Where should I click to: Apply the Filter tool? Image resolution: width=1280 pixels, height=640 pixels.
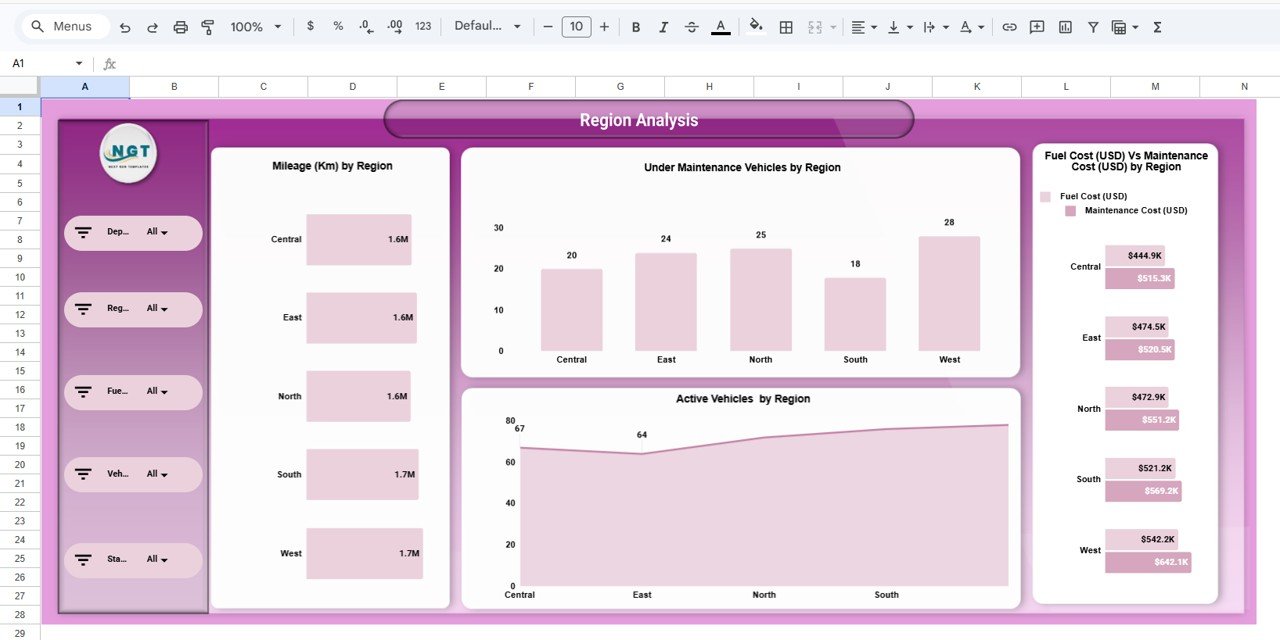1093,27
